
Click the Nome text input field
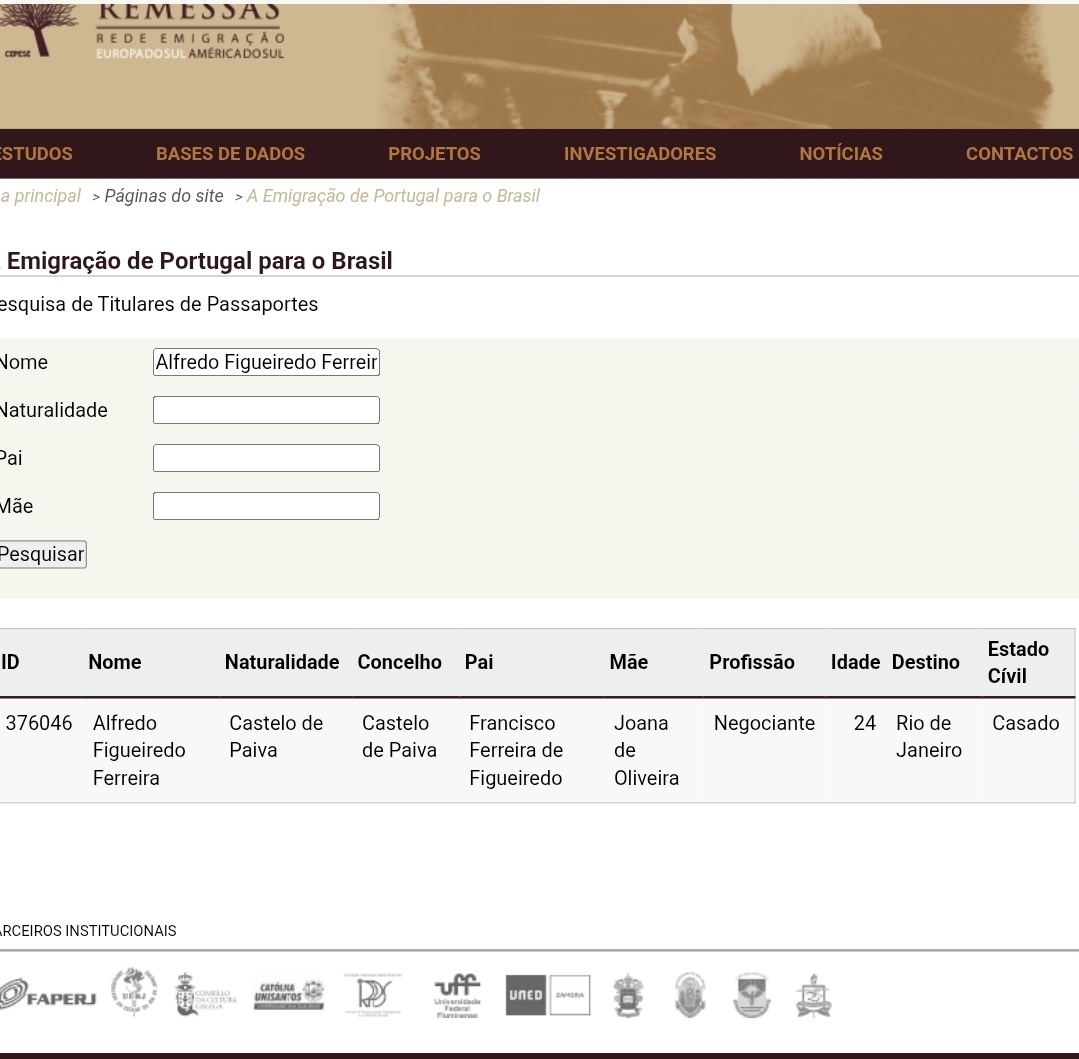(x=266, y=362)
